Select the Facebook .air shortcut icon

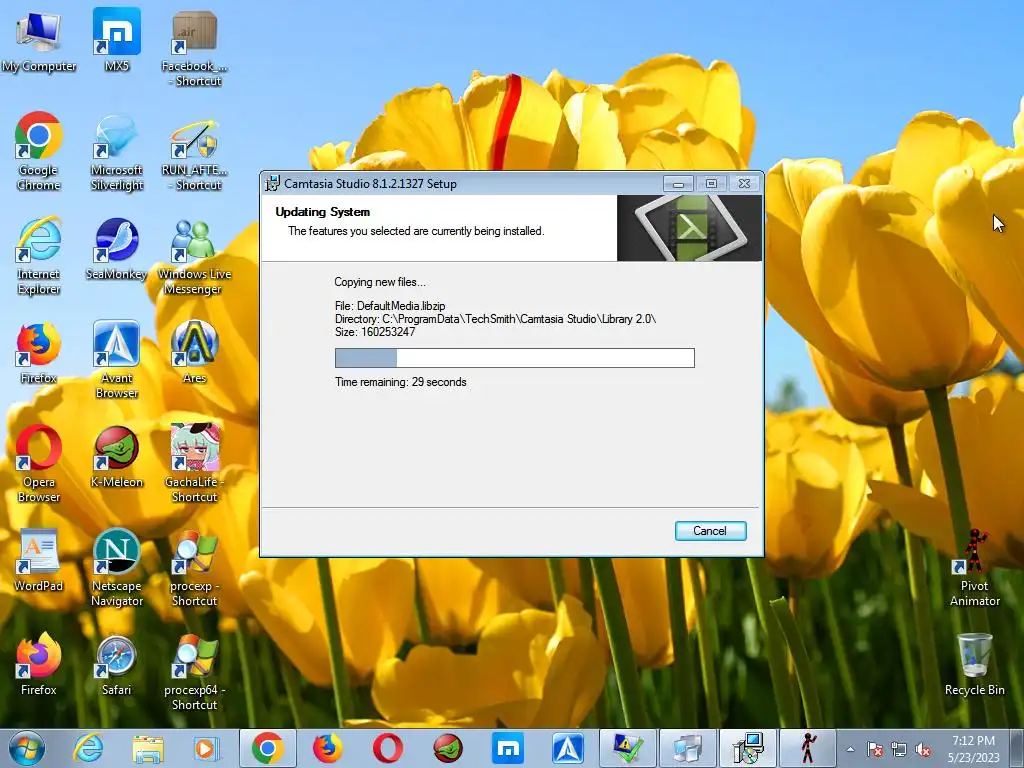[x=194, y=49]
